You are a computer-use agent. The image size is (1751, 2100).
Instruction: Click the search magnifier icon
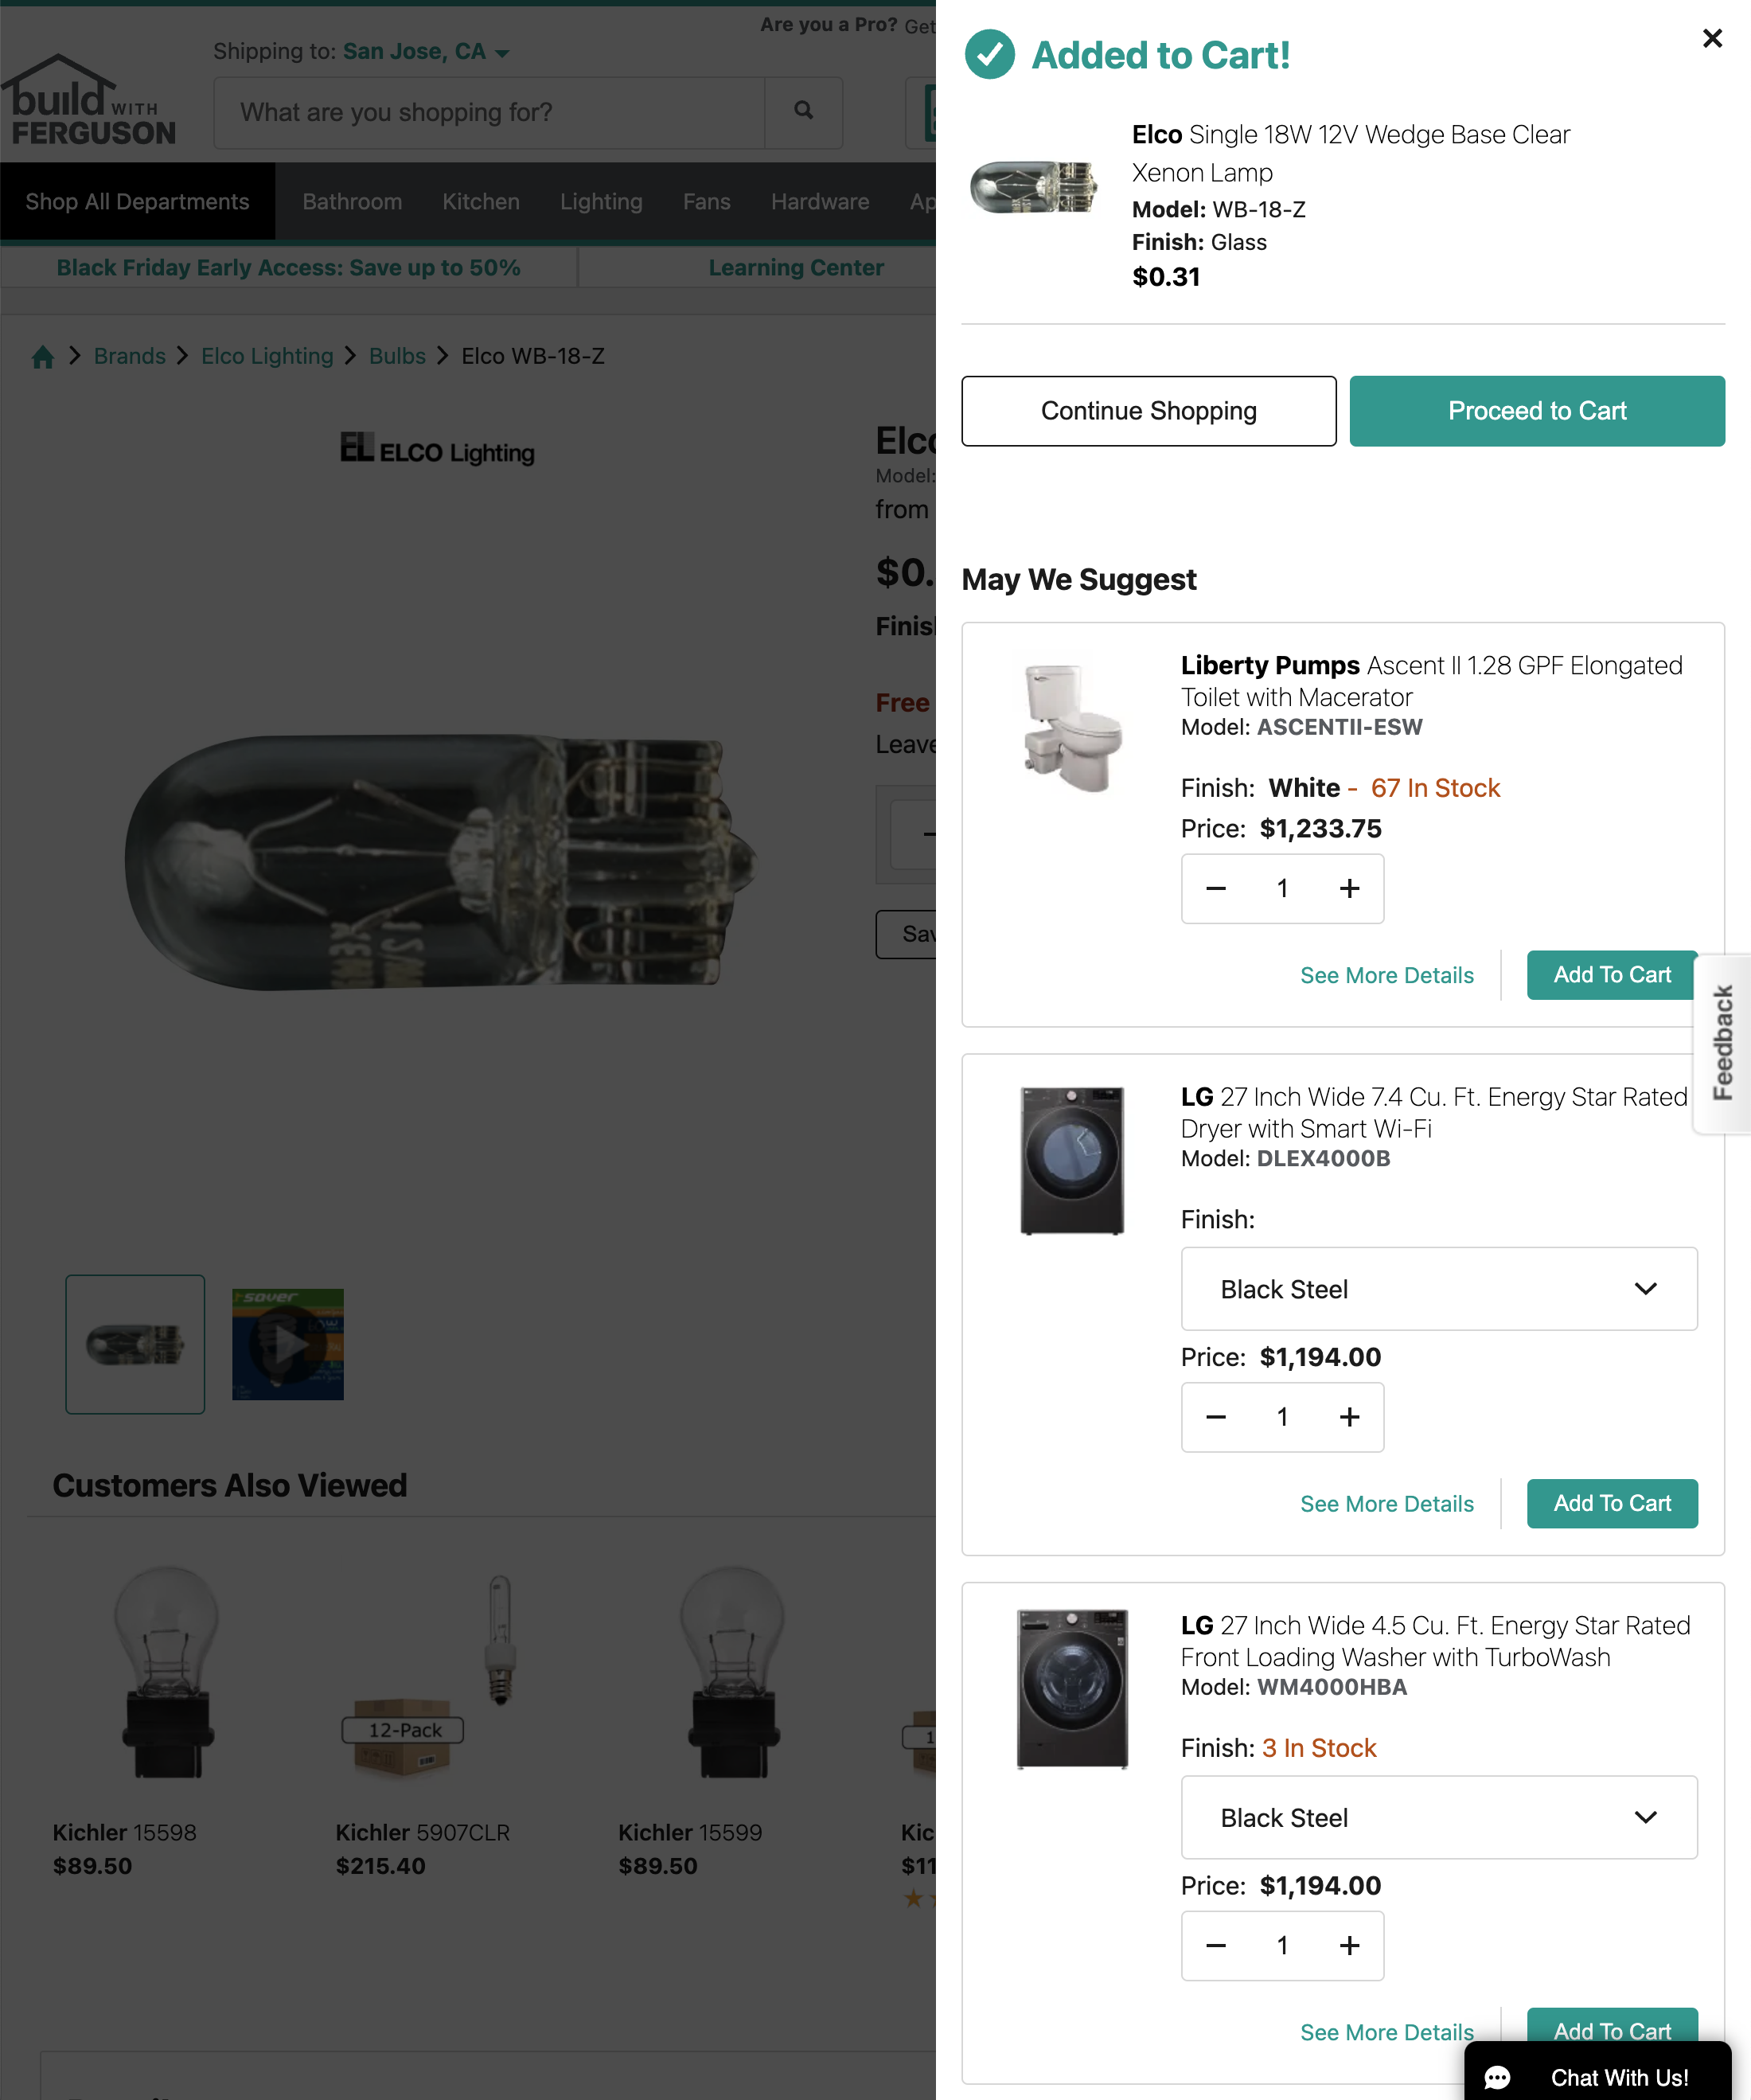(x=803, y=112)
